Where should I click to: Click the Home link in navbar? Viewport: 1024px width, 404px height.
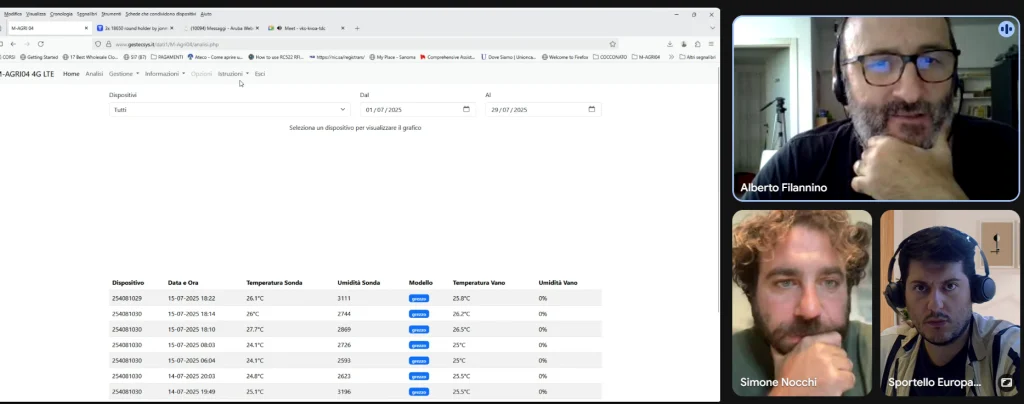[71, 74]
